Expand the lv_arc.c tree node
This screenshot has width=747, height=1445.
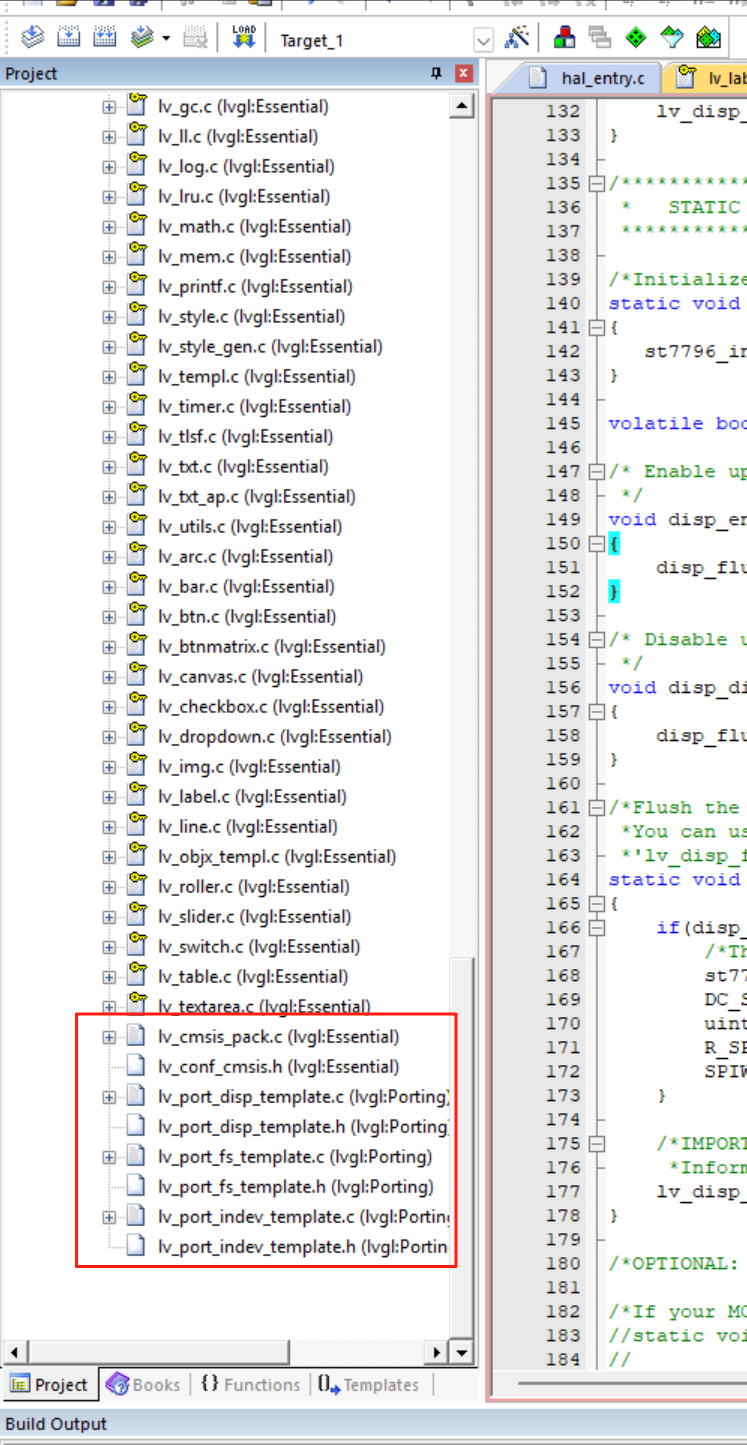click(x=109, y=557)
